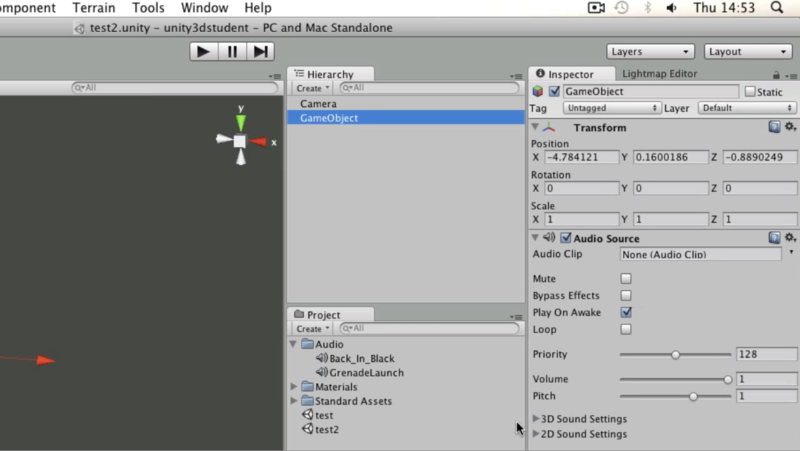
Task: Click the GameObject cube icon in Inspector
Action: (x=538, y=91)
